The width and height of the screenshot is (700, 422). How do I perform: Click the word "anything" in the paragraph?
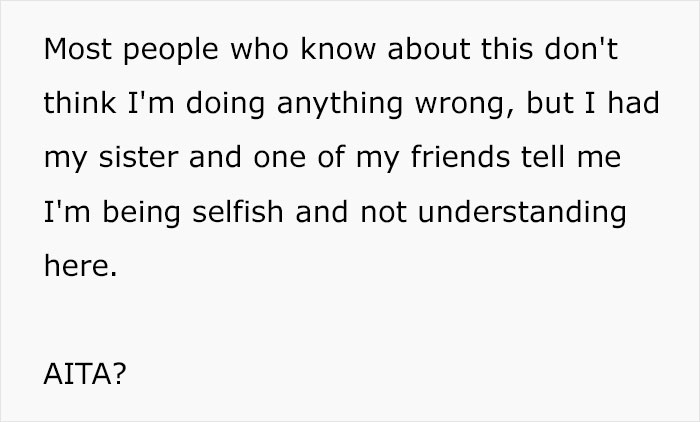click(x=340, y=104)
